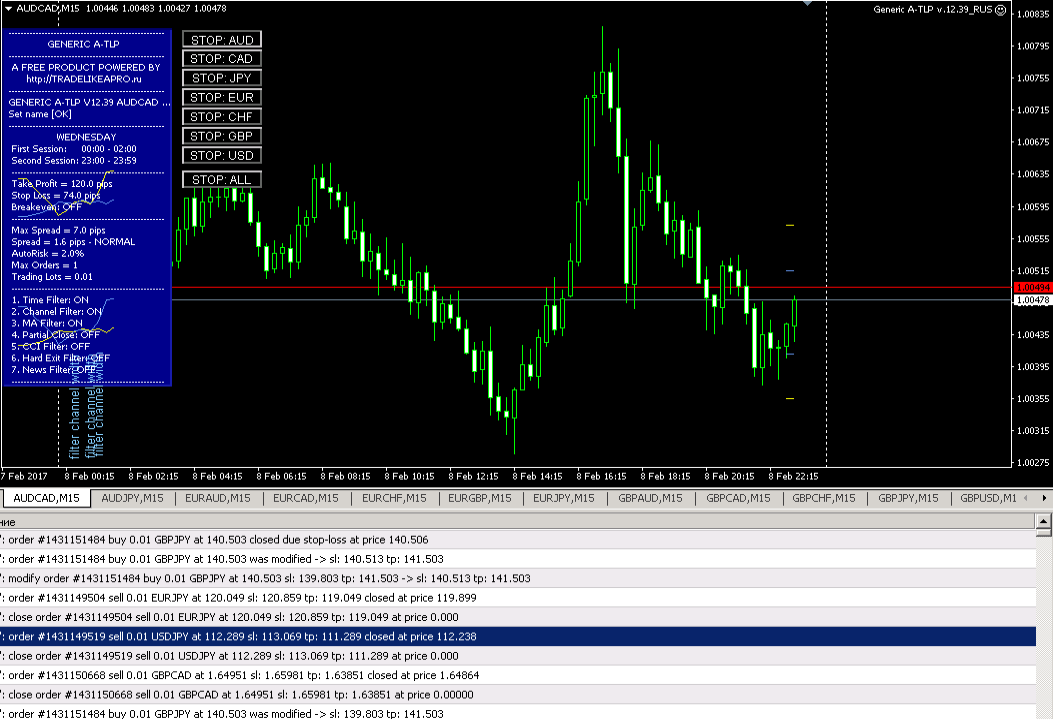The height and width of the screenshot is (719, 1053).
Task: Select log row GBPJPY closed due stop-loss
Action: coord(518,540)
